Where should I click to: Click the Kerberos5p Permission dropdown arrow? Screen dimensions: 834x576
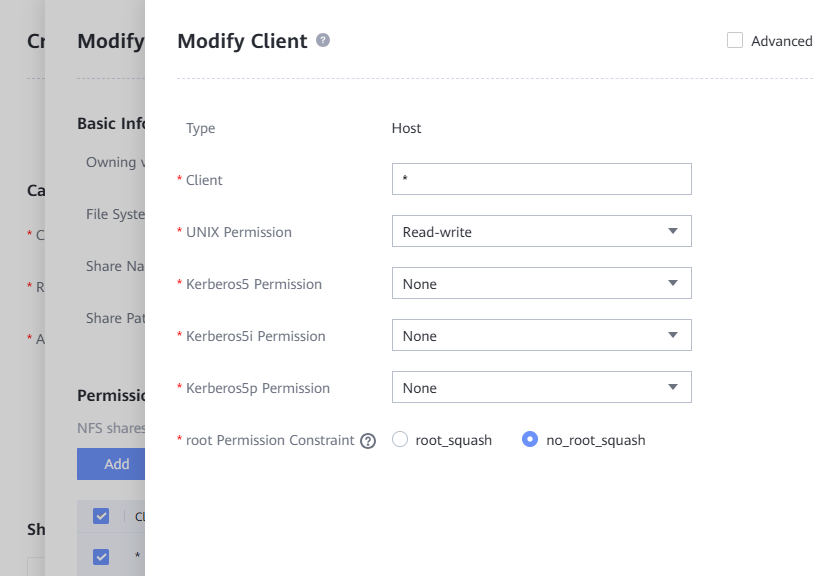tap(673, 387)
